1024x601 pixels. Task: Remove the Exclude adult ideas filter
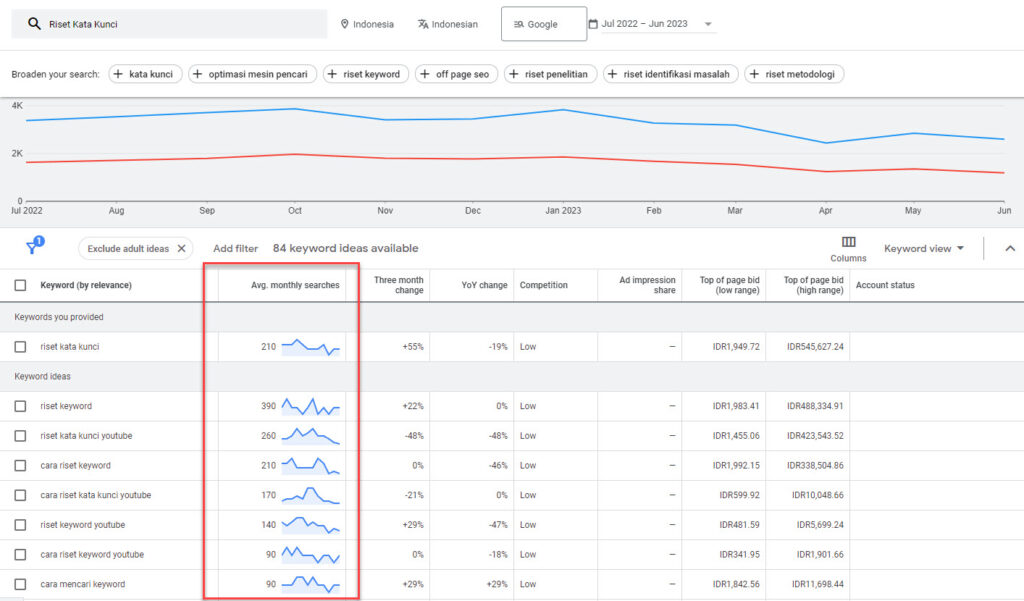pyautogui.click(x=182, y=248)
